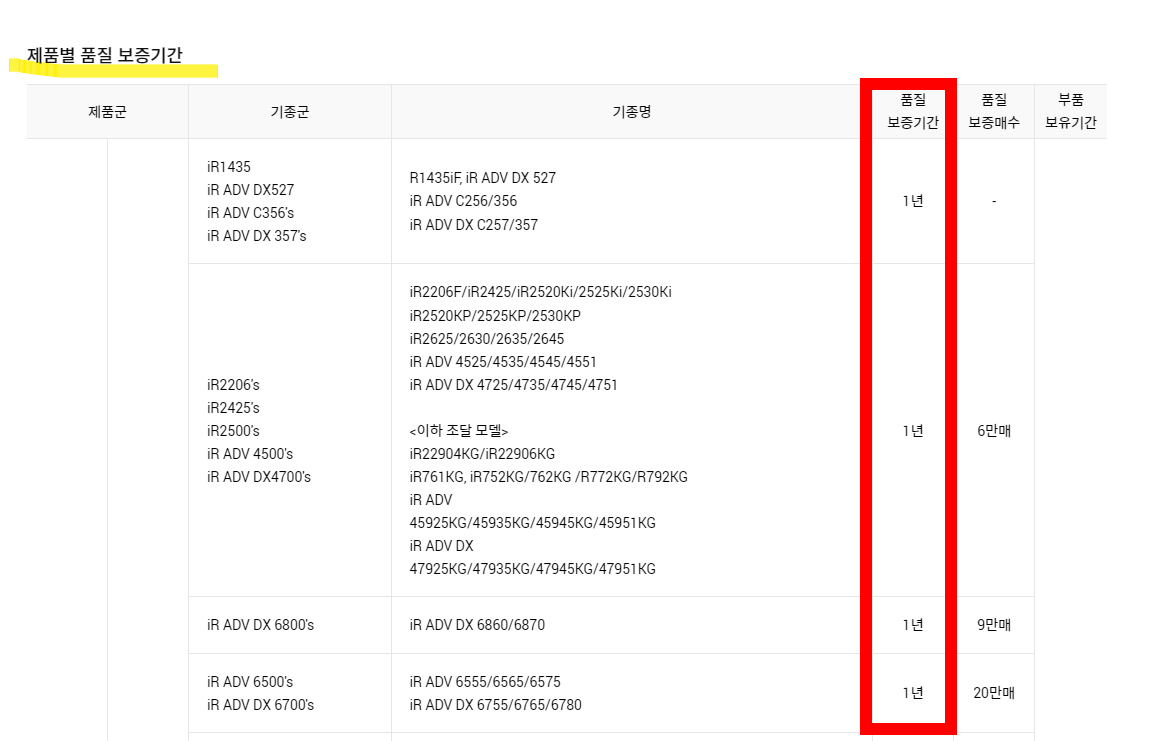Click the 'iR ADV 4500's' model group entry
Screen dimensions: 1172x741
(x=250, y=454)
